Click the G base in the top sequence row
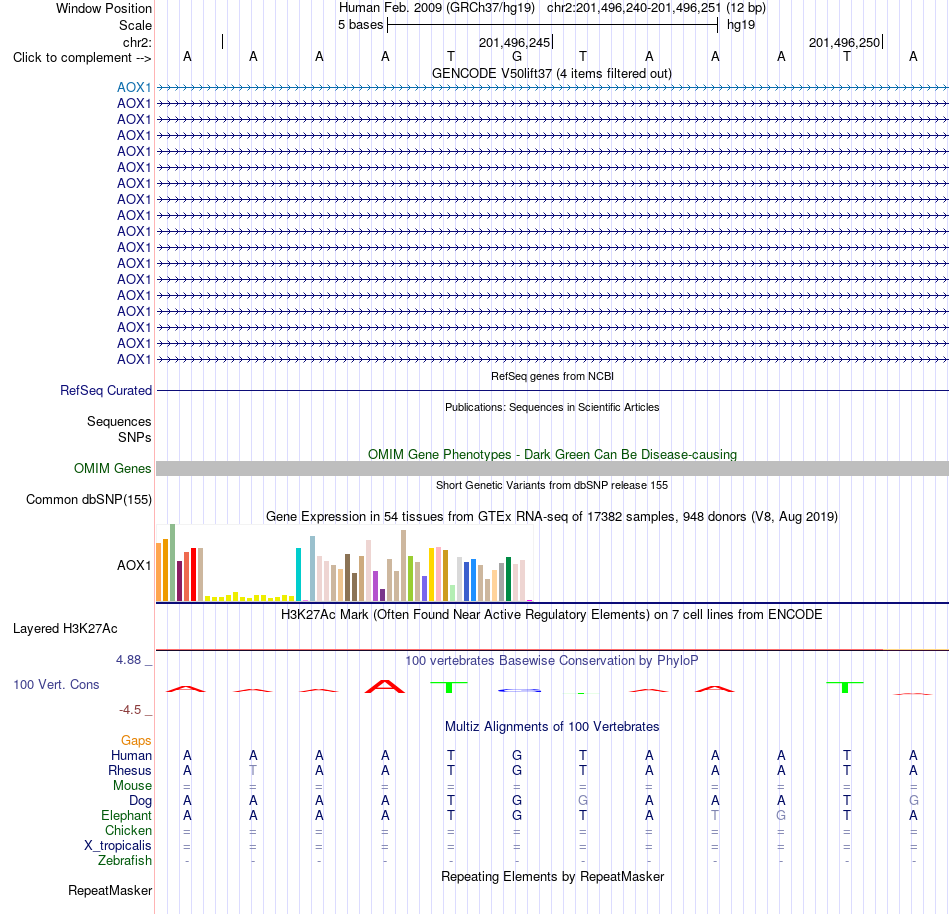Screen dimensions: 950x914 [517, 56]
